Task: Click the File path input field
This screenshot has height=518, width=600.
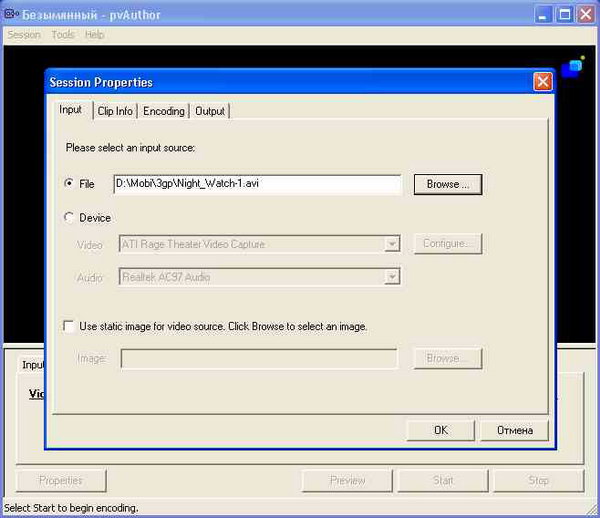Action: (x=258, y=184)
